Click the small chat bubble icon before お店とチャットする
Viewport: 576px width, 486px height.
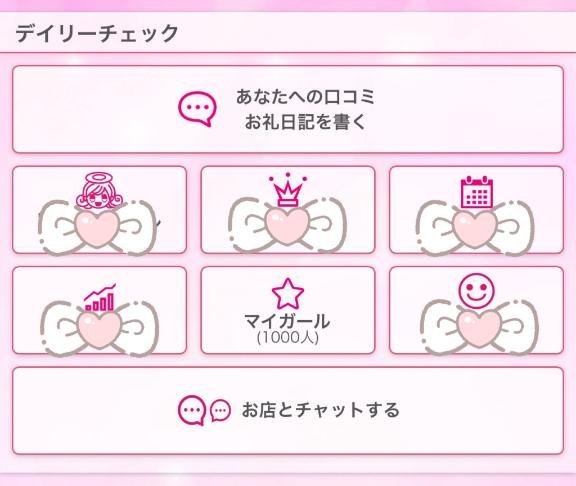tap(220, 410)
